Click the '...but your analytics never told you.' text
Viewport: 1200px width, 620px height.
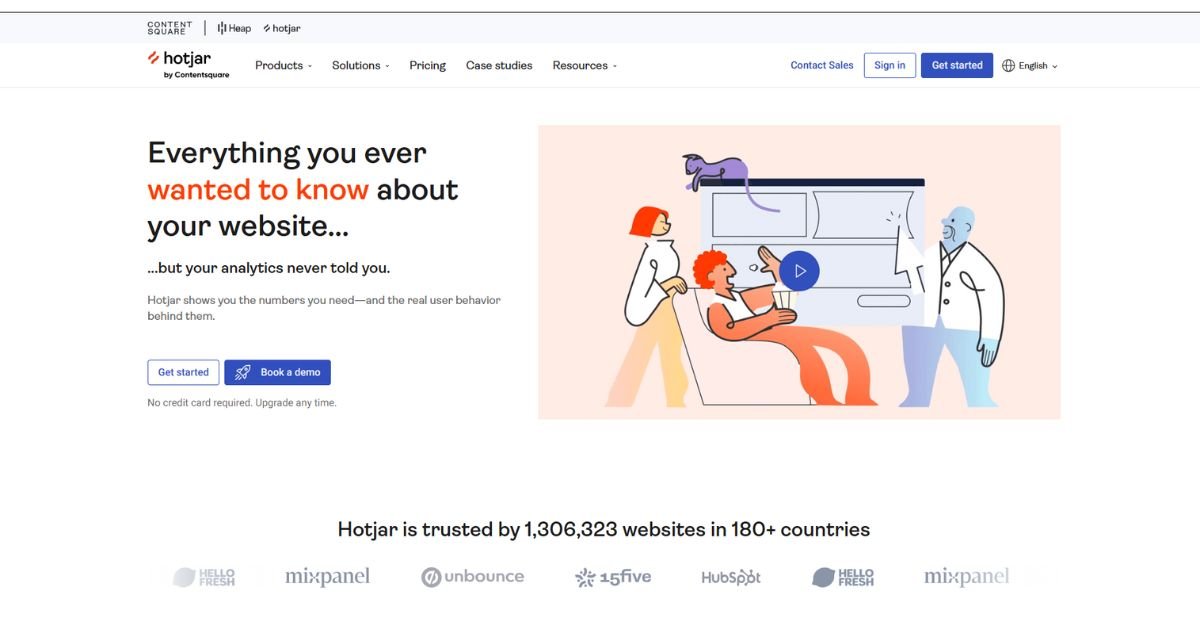269,268
